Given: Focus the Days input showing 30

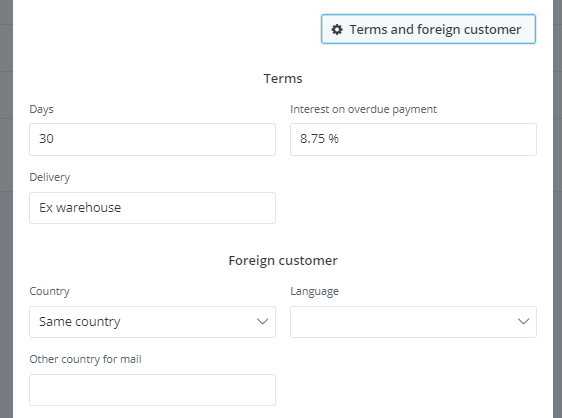Looking at the screenshot, I should (152, 139).
